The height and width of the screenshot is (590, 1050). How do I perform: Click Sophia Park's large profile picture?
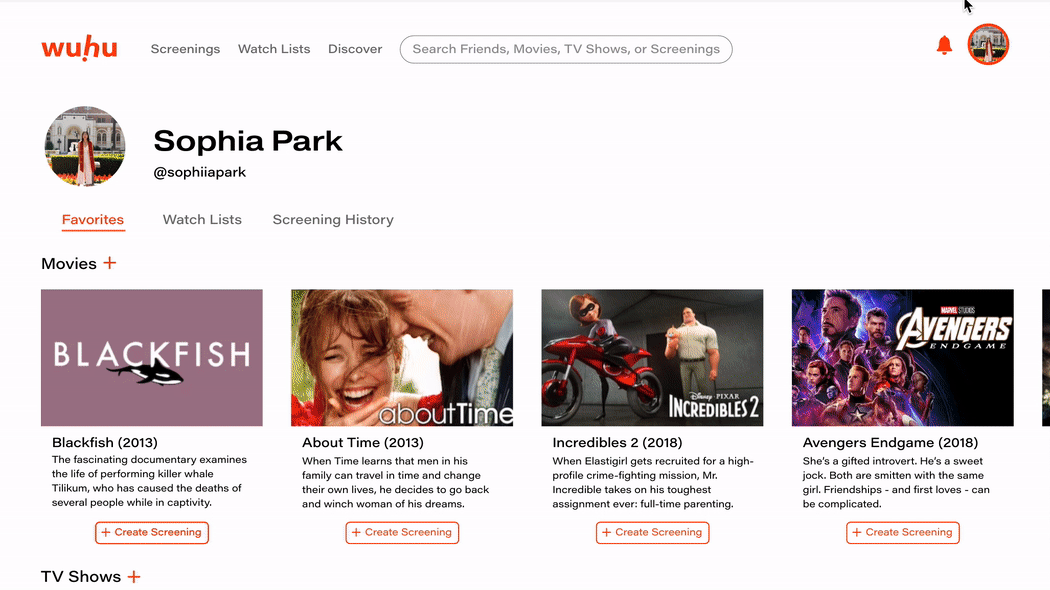[85, 146]
